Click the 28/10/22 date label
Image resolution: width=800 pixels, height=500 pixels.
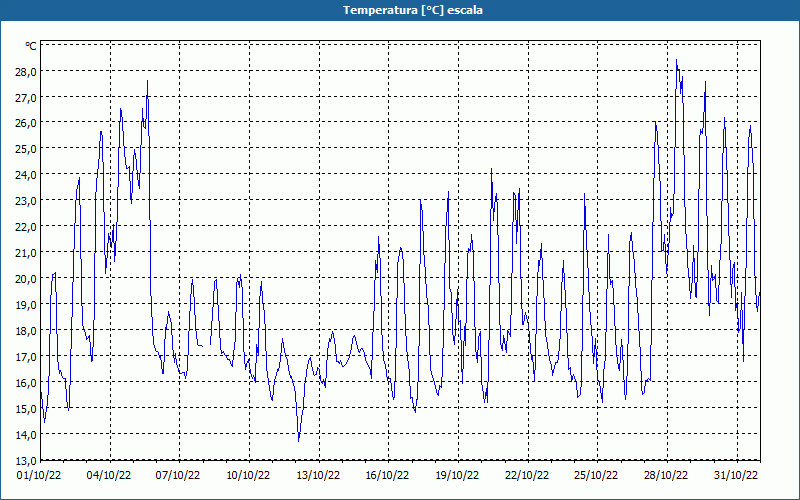pos(666,476)
